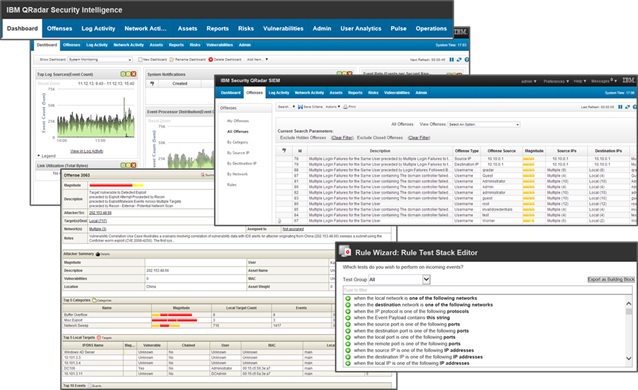This screenshot has width=638, height=390.
Task: Open the View Offenses select dropdown
Action: 484,125
